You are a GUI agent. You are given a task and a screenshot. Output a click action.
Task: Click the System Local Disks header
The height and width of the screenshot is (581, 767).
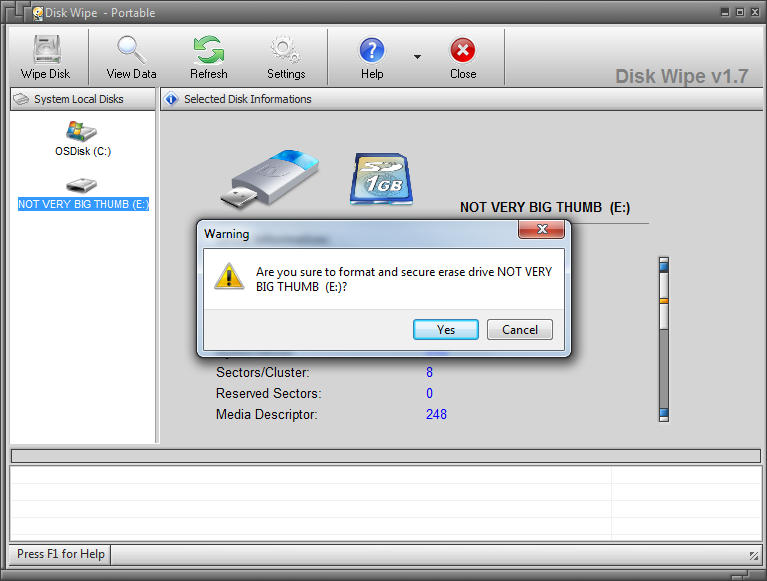tap(83, 99)
